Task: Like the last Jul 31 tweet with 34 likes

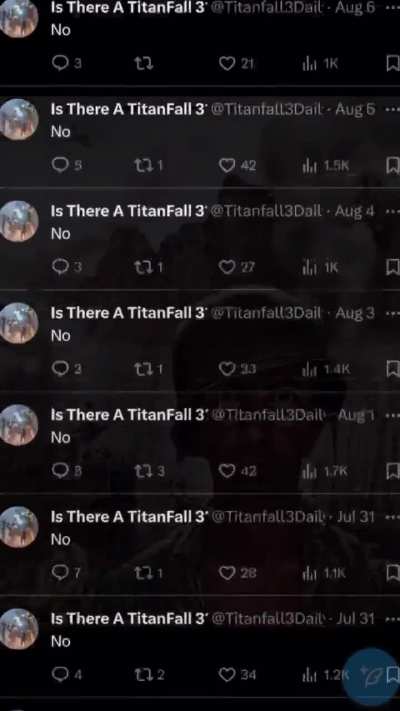Action: coord(227,675)
